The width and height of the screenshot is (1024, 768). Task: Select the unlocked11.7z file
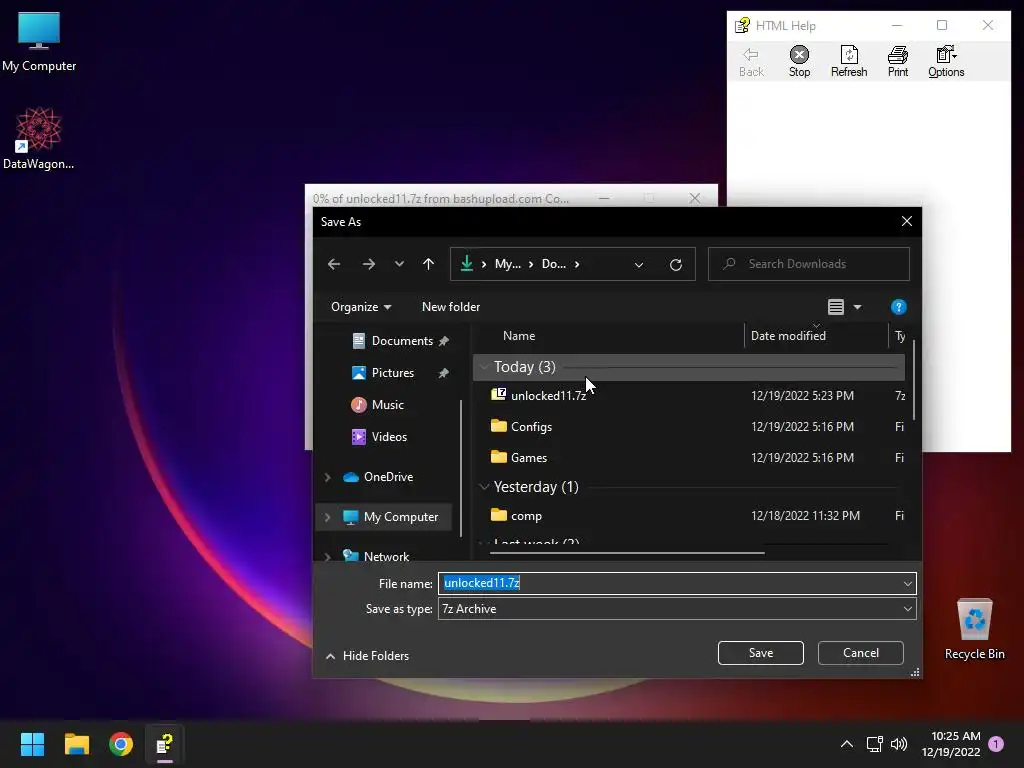pyautogui.click(x=548, y=396)
